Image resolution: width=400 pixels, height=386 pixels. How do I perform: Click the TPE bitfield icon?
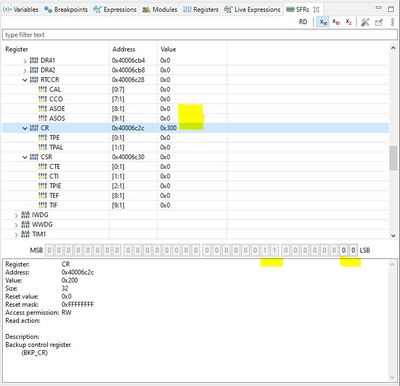tap(42, 138)
